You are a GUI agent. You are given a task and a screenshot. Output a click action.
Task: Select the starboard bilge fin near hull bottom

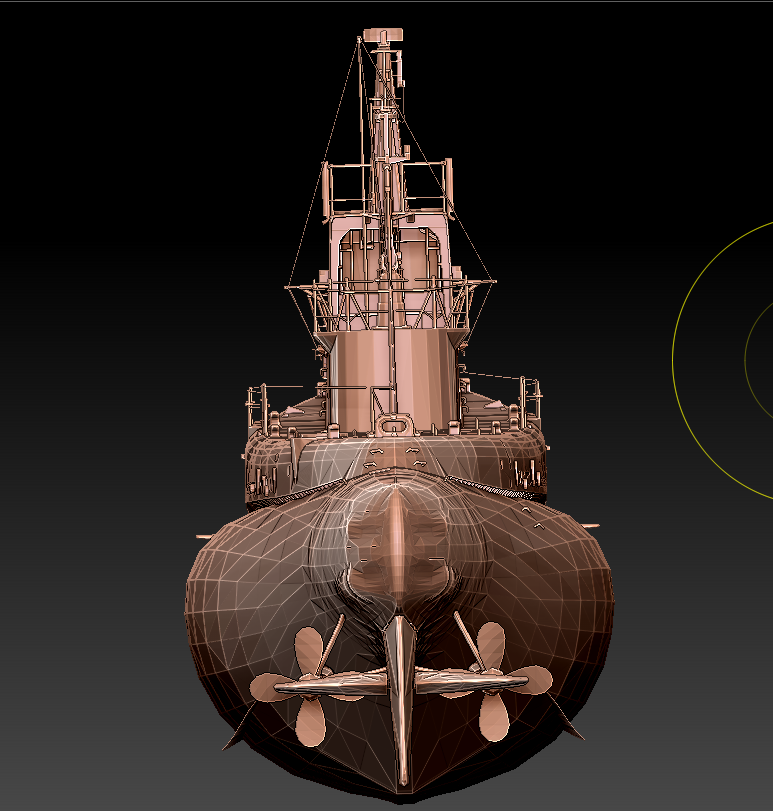click(568, 720)
